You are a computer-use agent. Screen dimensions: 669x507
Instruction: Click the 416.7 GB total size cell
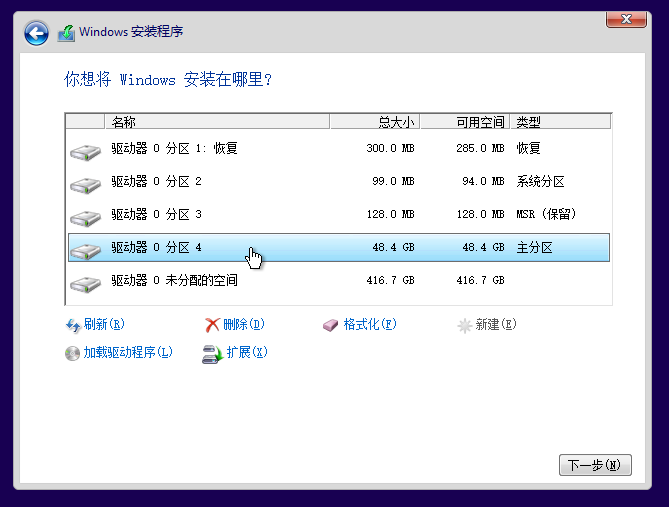coord(390,280)
